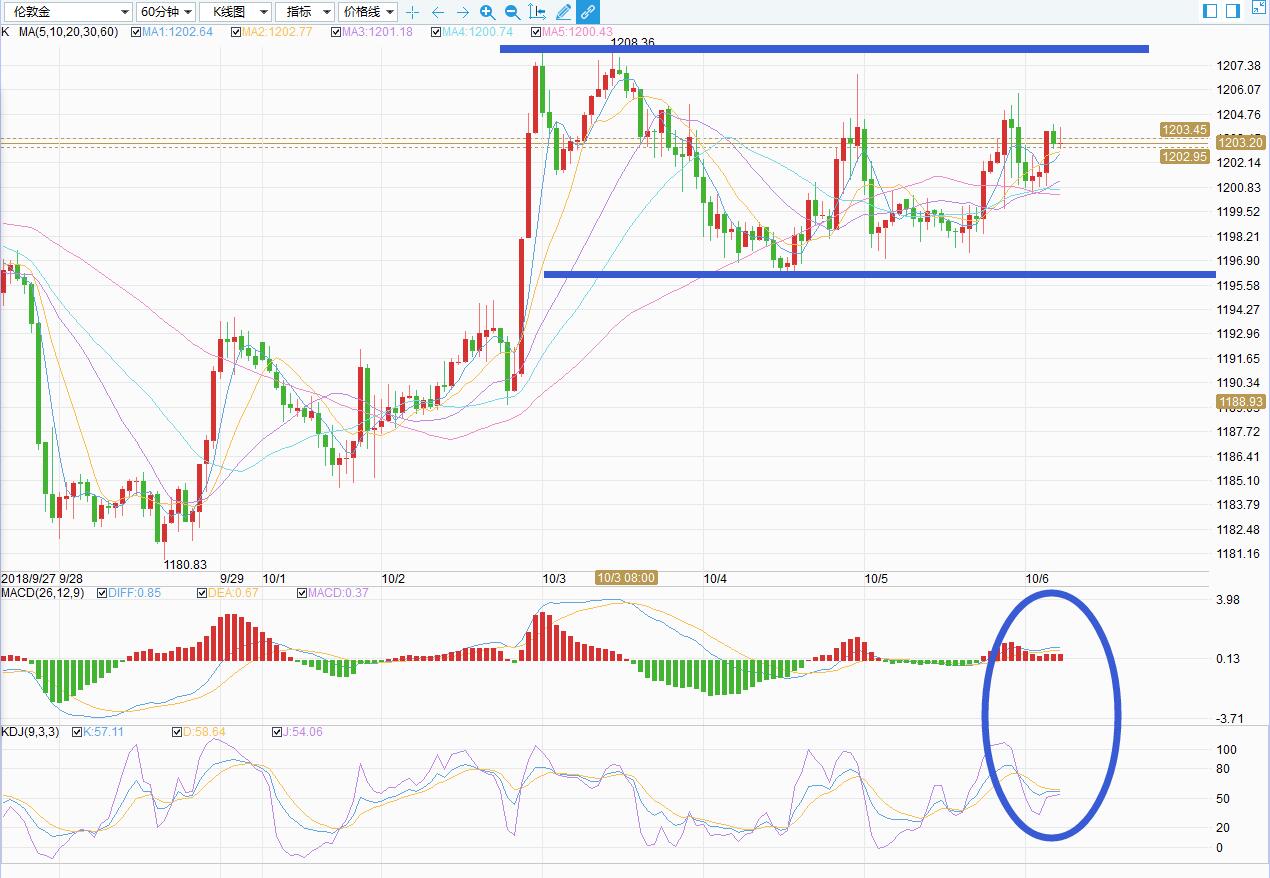
Task: Click the 10/3 08:00 time marker
Action: [626, 578]
